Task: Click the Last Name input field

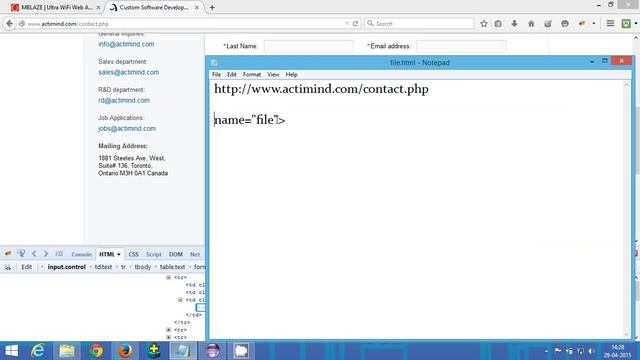Action: coord(309,46)
